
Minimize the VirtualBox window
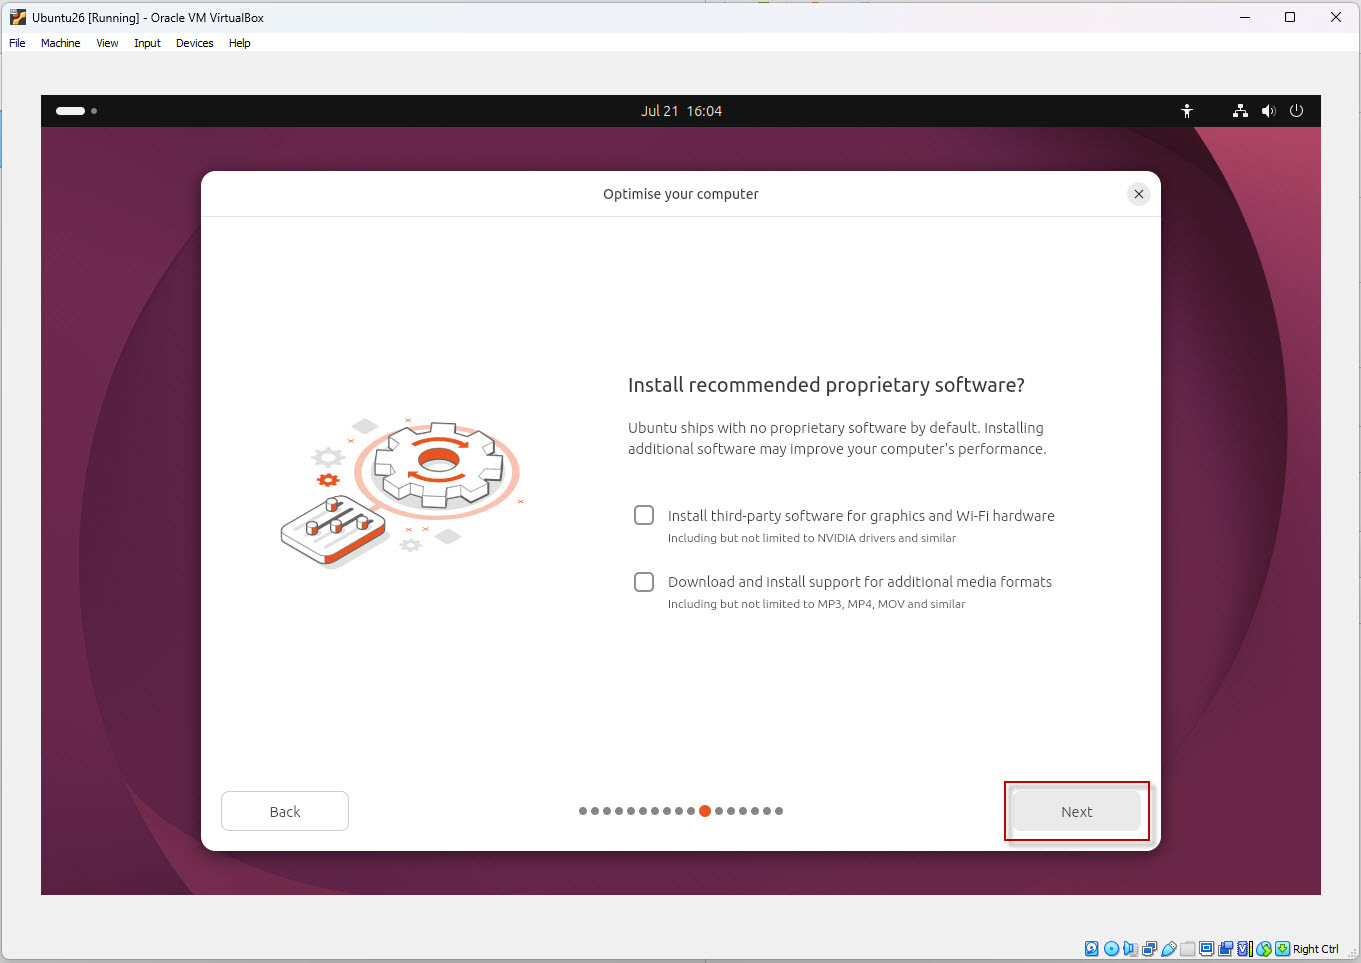1245,17
